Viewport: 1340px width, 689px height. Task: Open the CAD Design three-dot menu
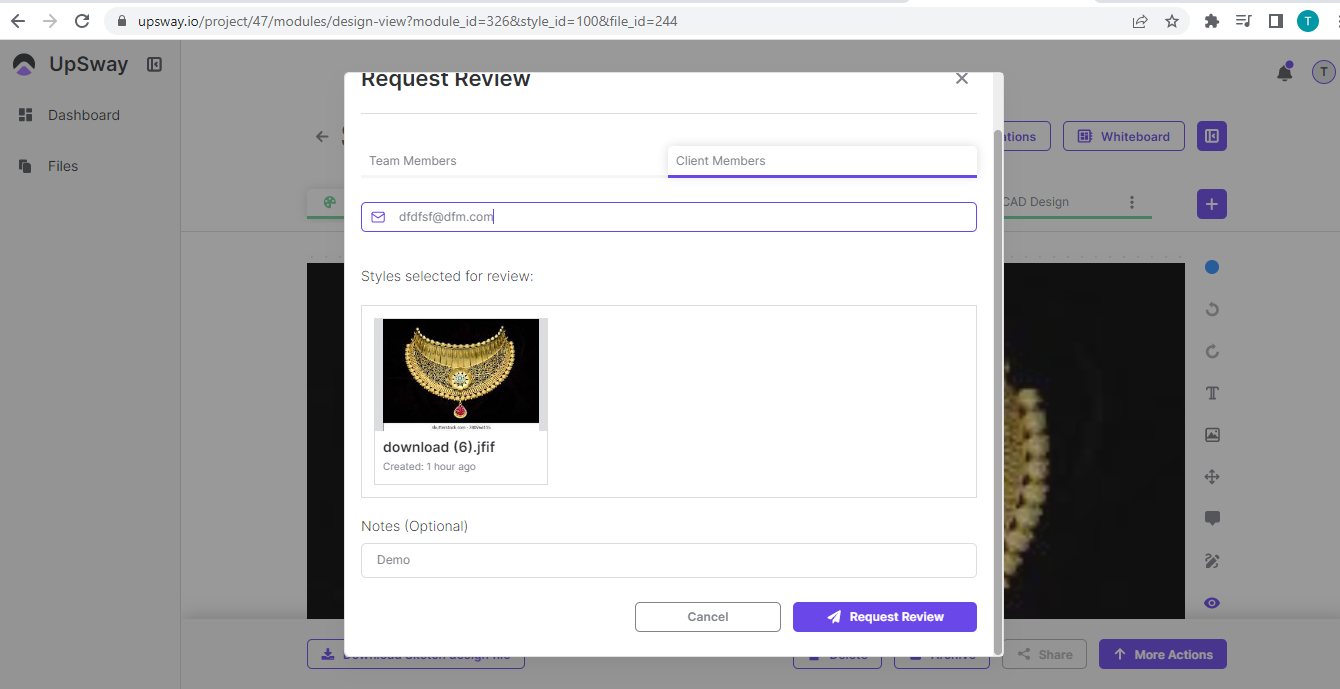1132,202
